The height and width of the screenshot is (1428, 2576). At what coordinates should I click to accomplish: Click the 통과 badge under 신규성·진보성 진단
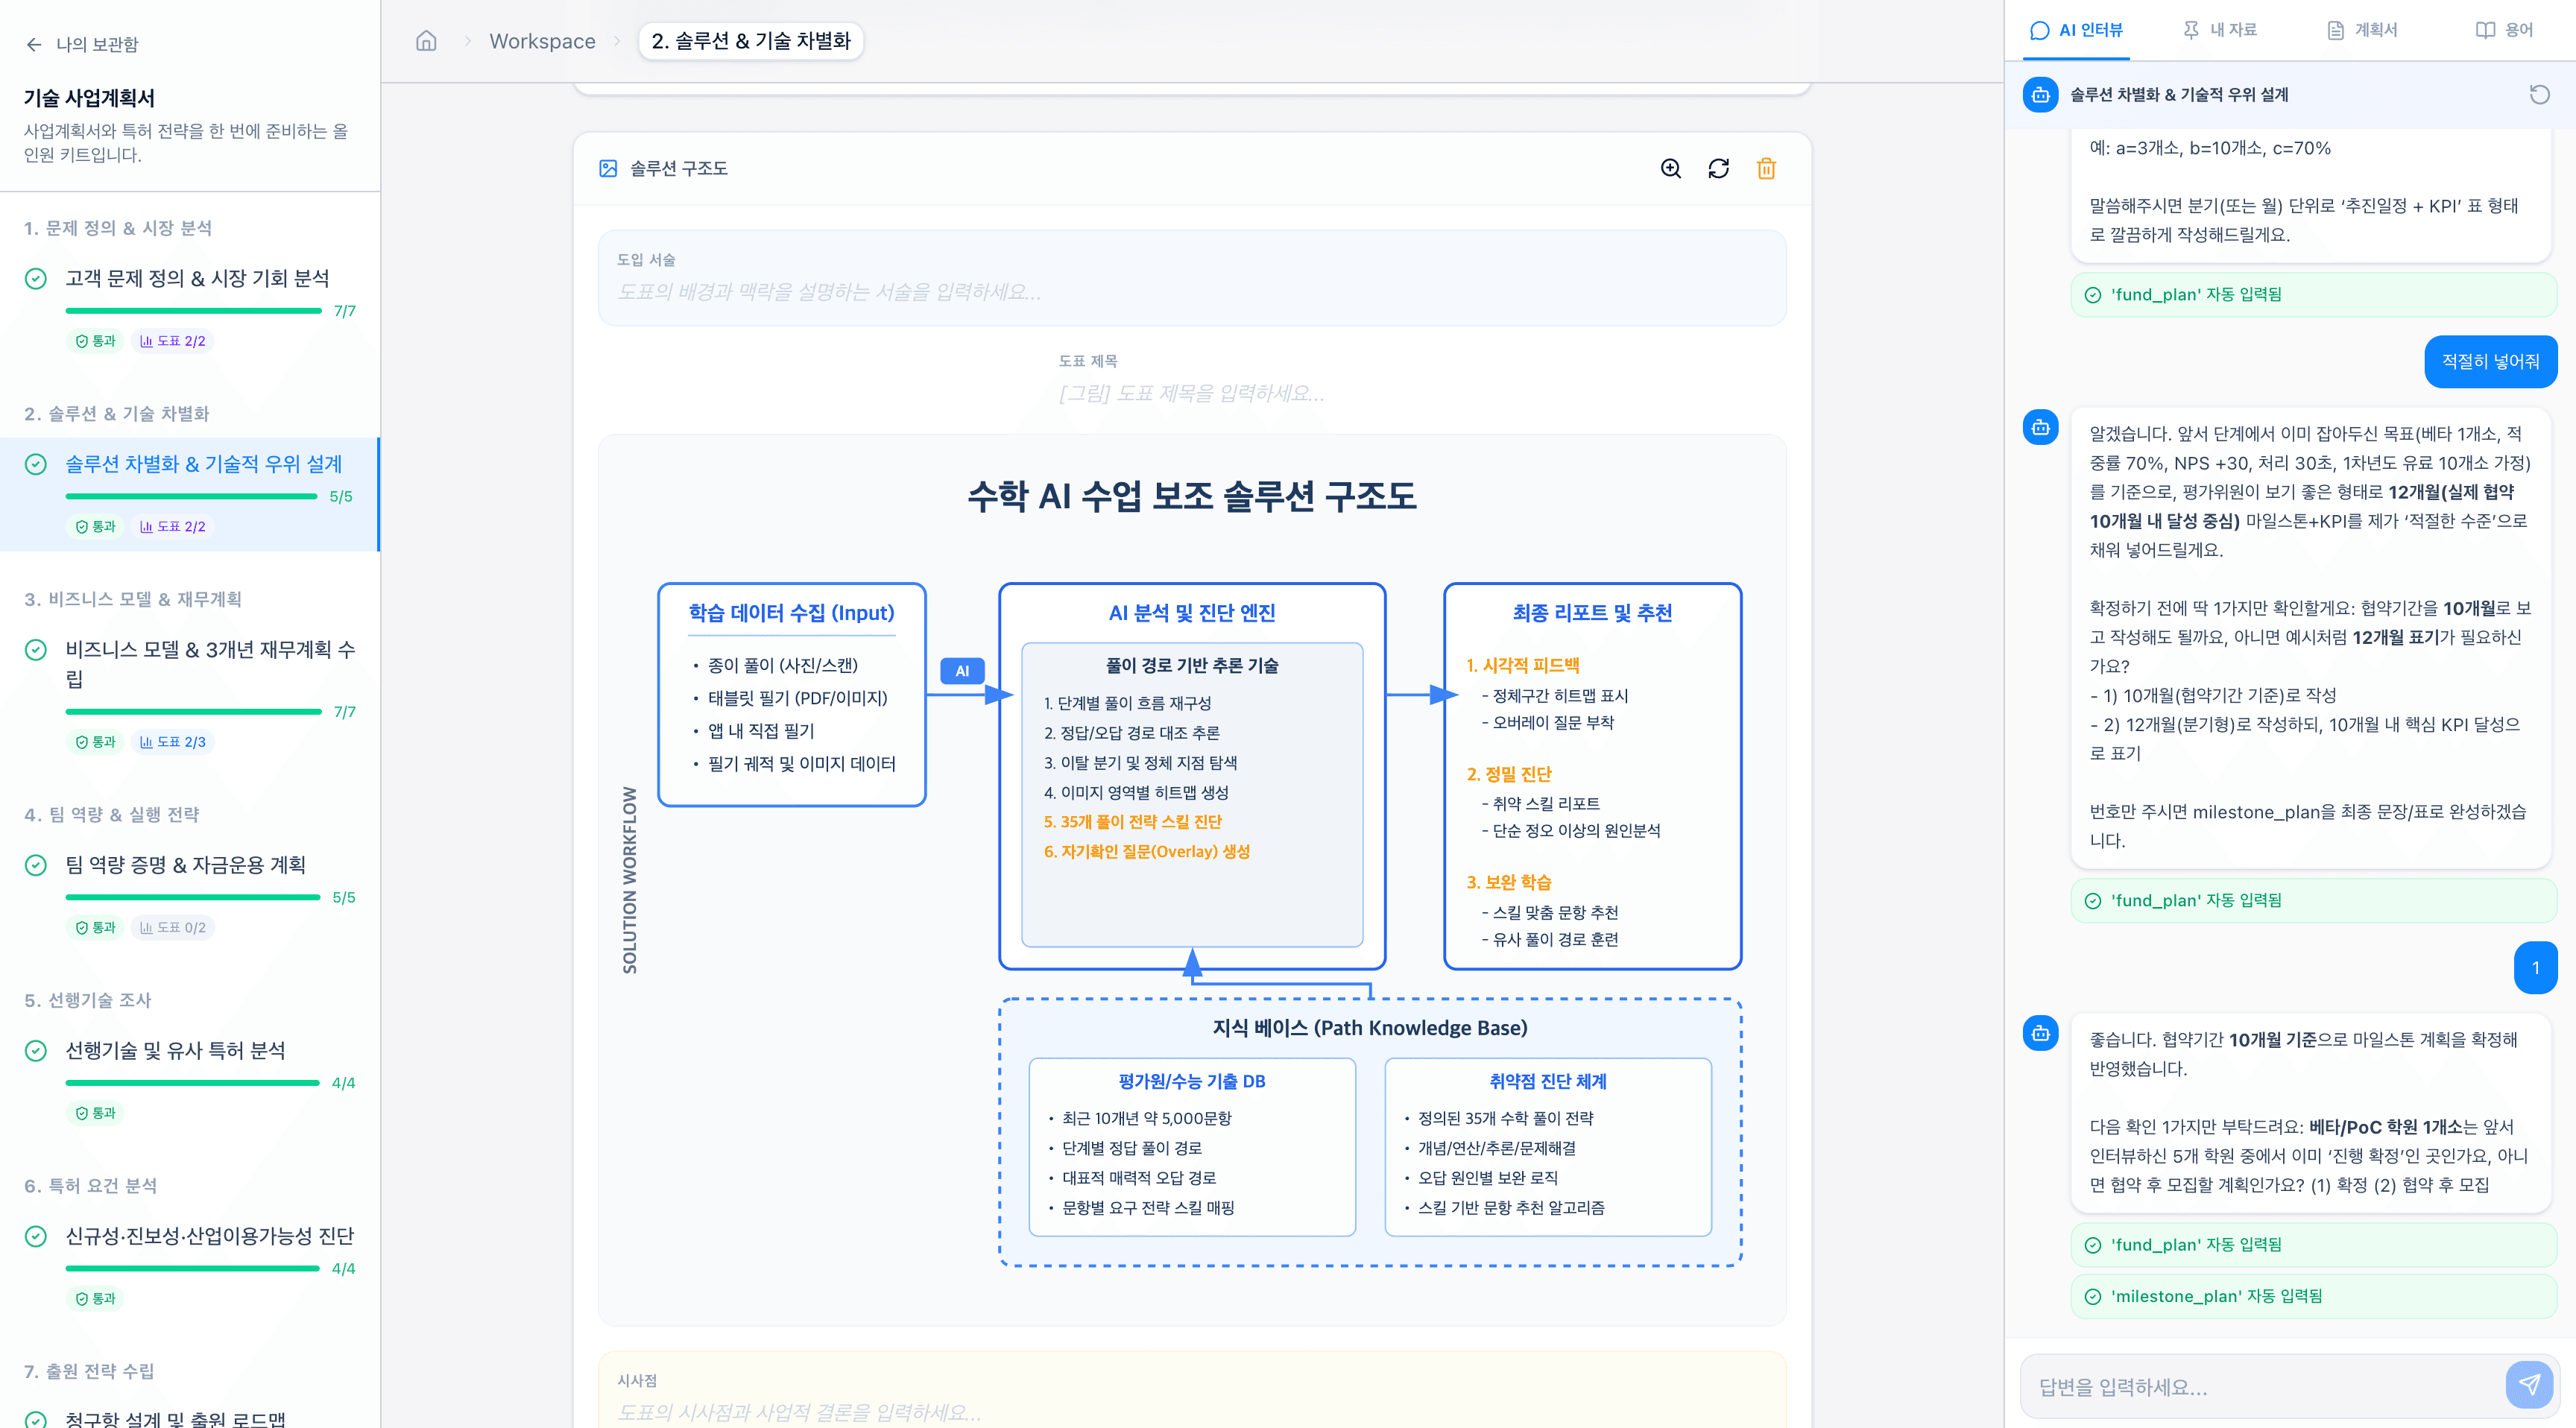pyautogui.click(x=95, y=1298)
